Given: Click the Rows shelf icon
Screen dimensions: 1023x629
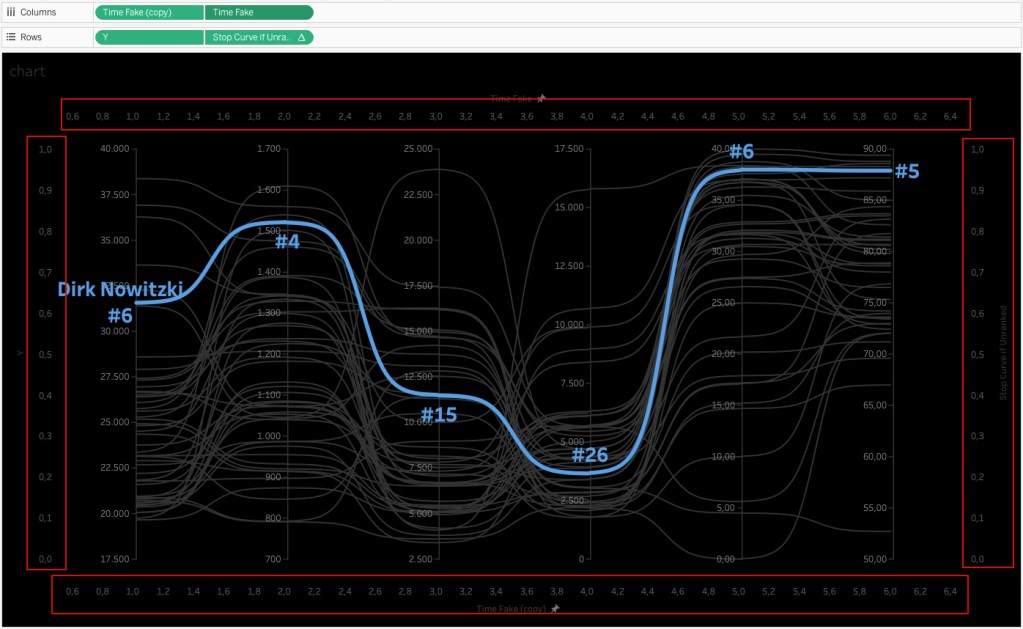Looking at the screenshot, I should point(10,37).
